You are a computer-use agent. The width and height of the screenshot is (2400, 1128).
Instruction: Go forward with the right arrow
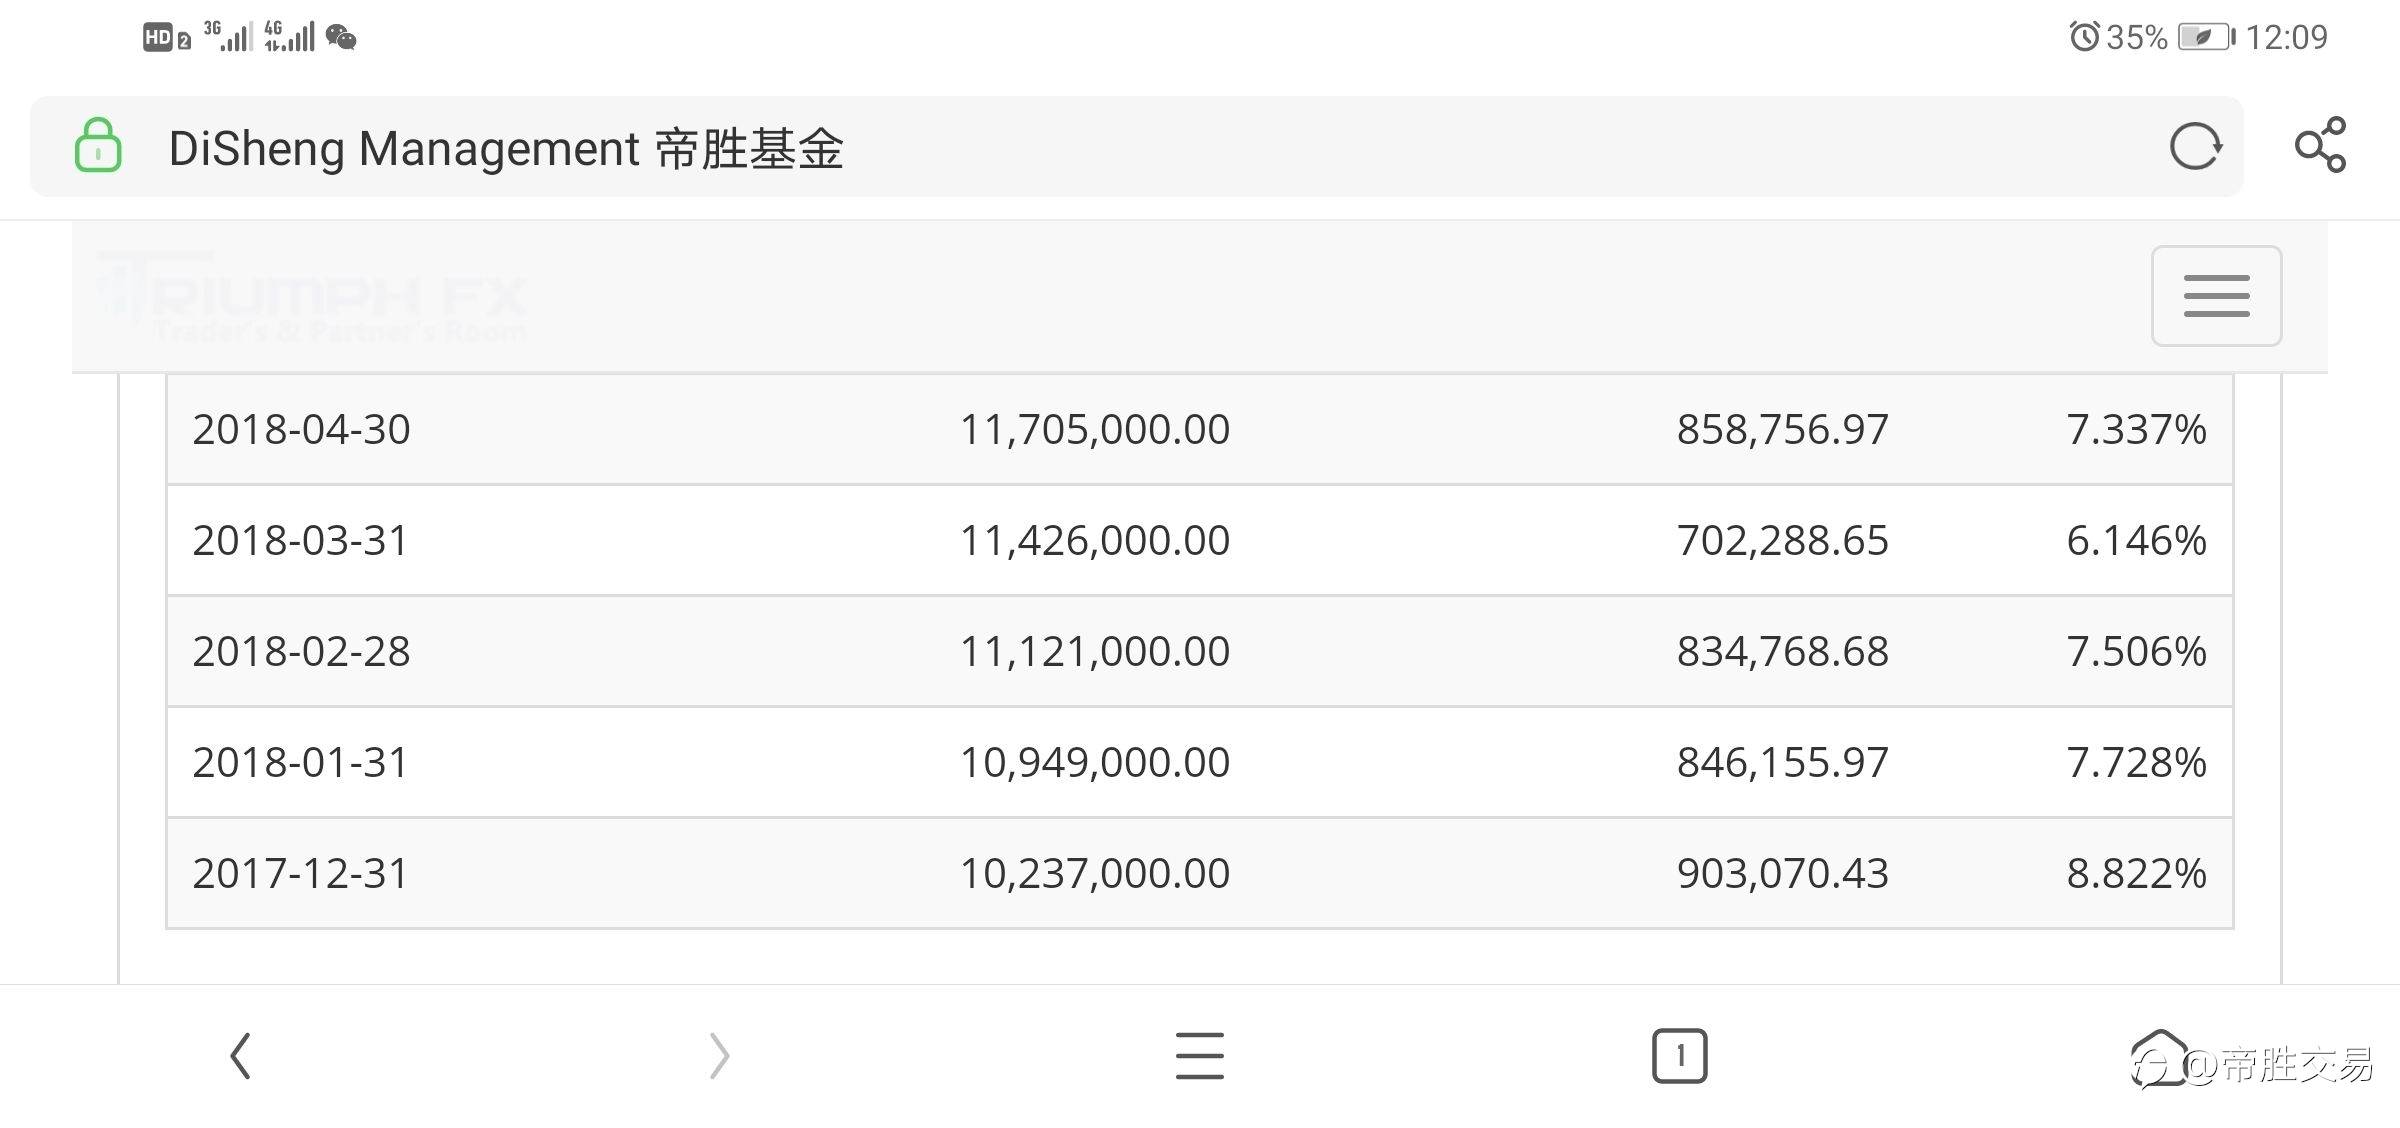click(x=719, y=1056)
